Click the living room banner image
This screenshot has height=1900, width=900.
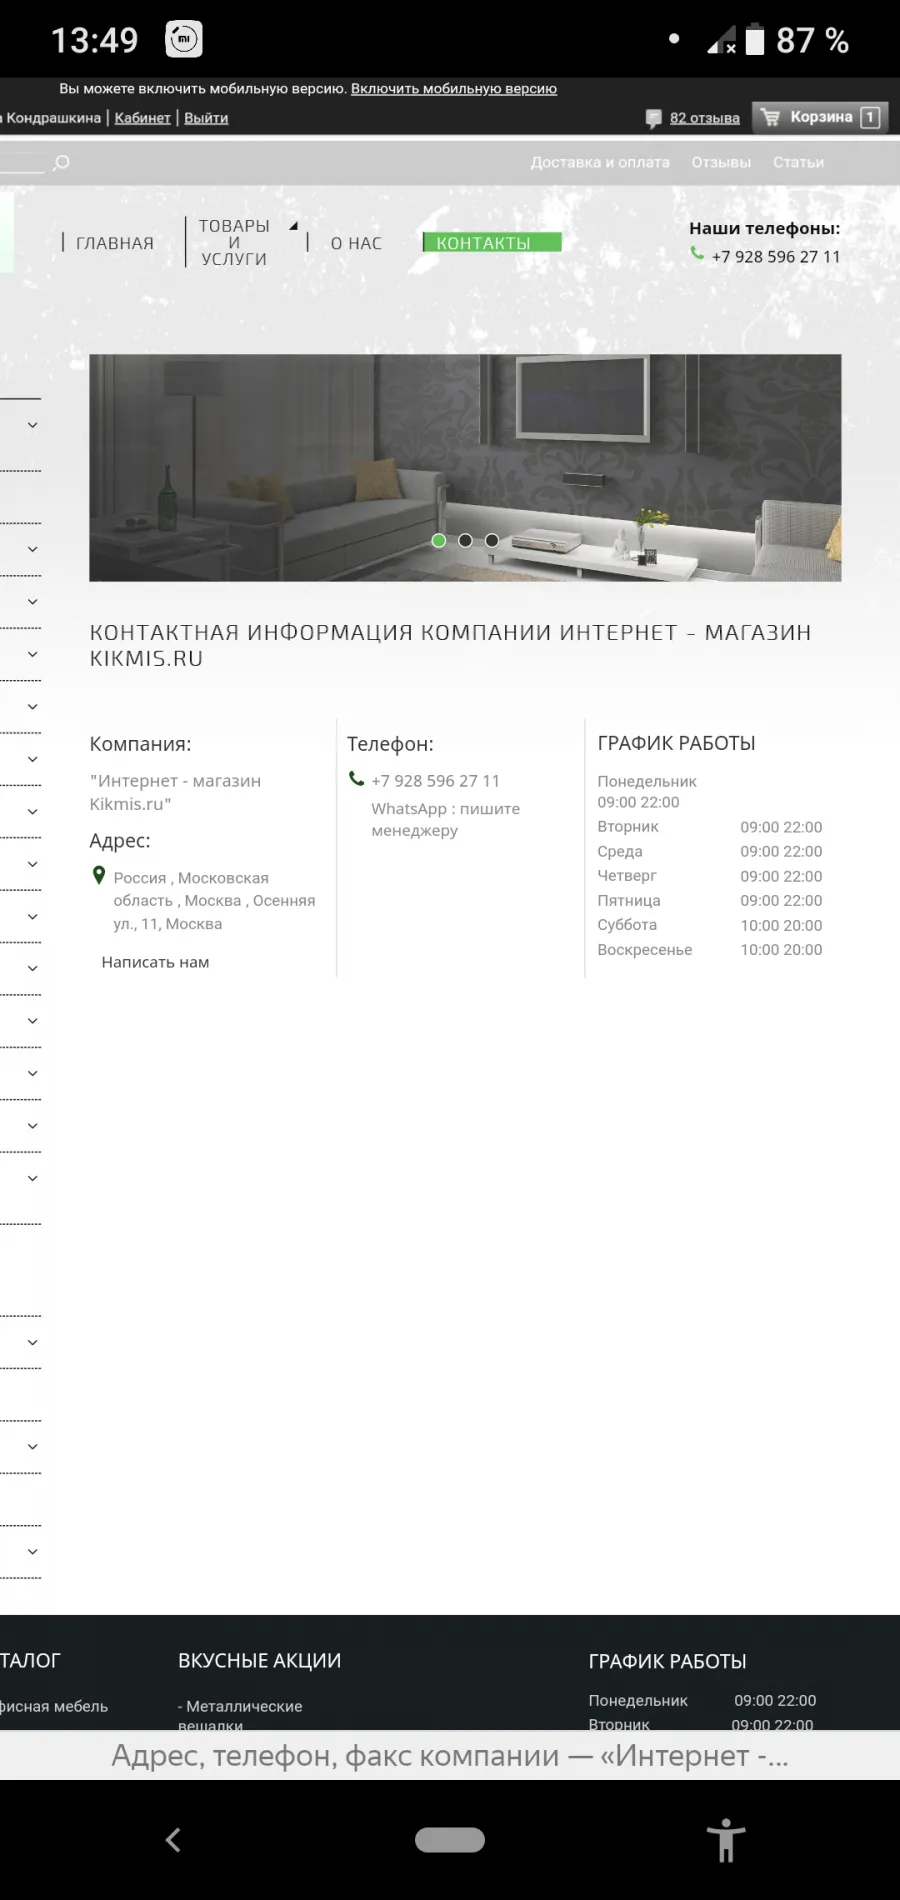point(465,467)
